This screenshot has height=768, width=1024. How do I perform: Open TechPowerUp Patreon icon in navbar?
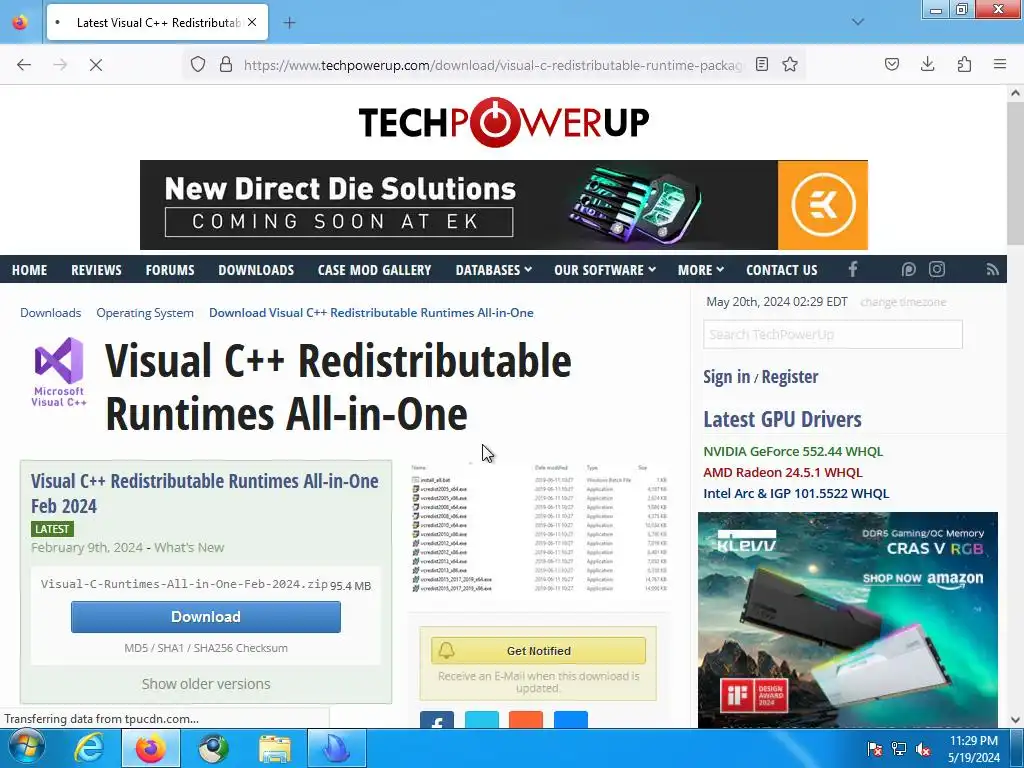click(908, 269)
